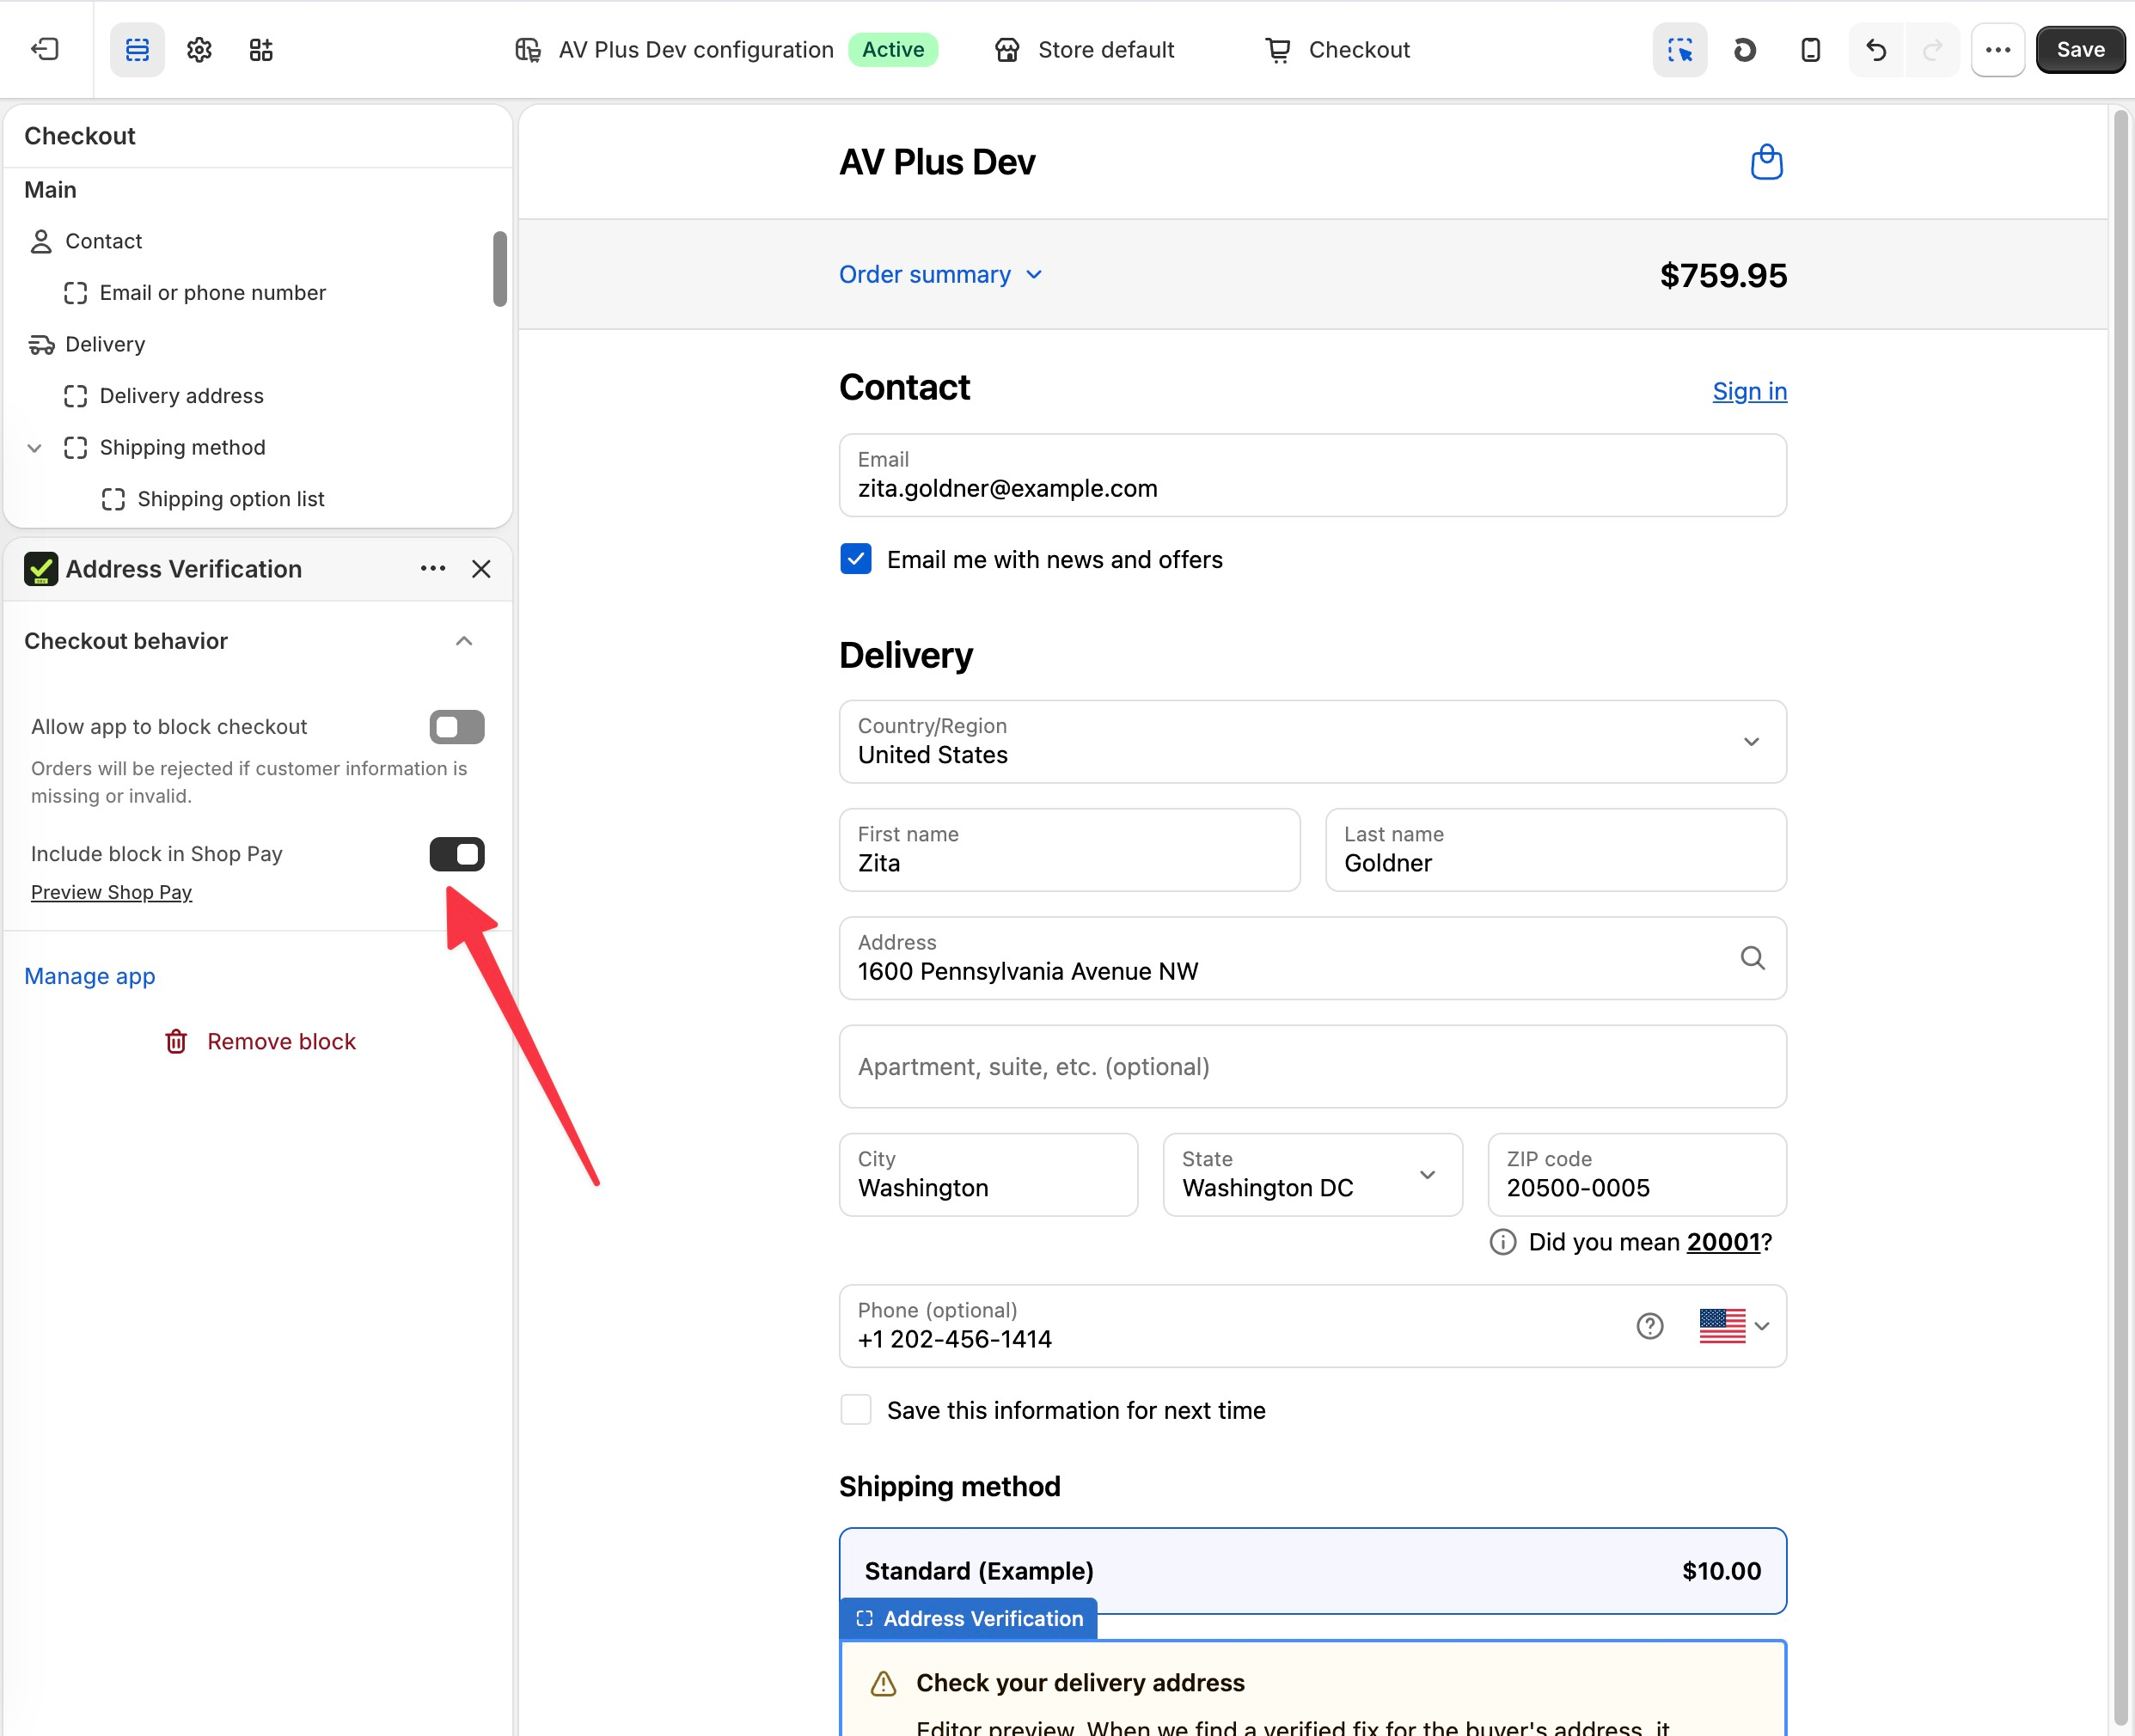Click the Remove block trash icon
The image size is (2135, 1736).
(176, 1042)
